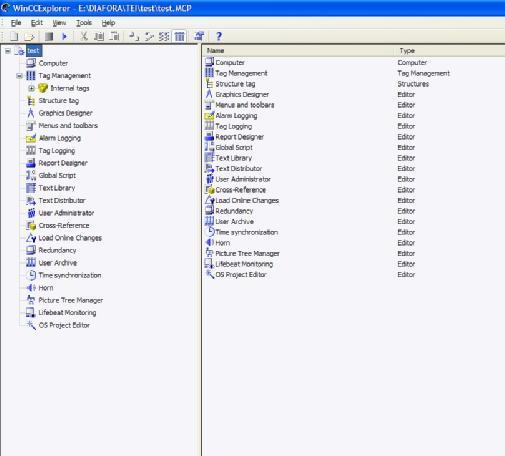
Task: Open the Help menu
Action: point(108,23)
